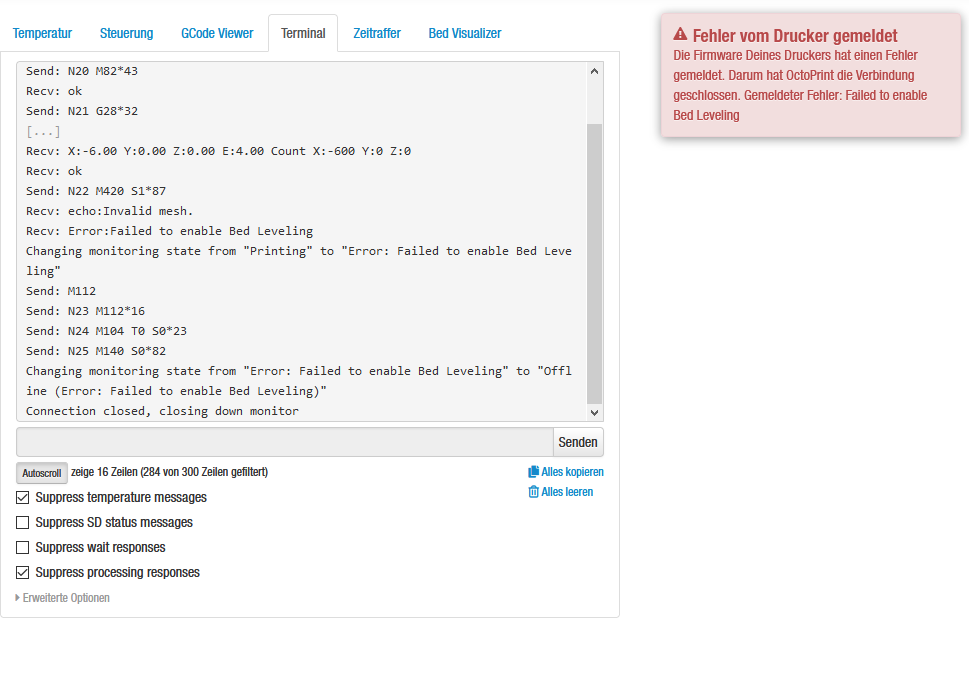Disable Suppress processing responses
Image resolution: width=969 pixels, height=673 pixels.
pyautogui.click(x=22, y=573)
